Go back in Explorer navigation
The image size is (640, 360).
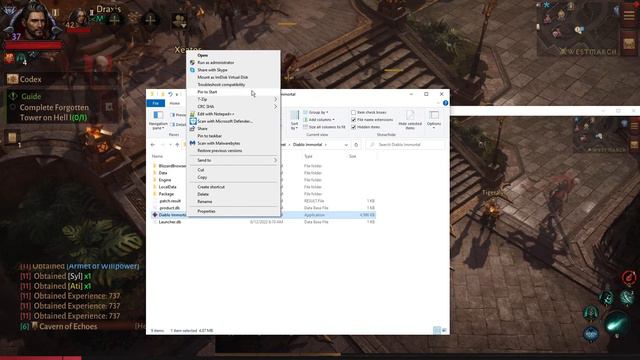(153, 145)
